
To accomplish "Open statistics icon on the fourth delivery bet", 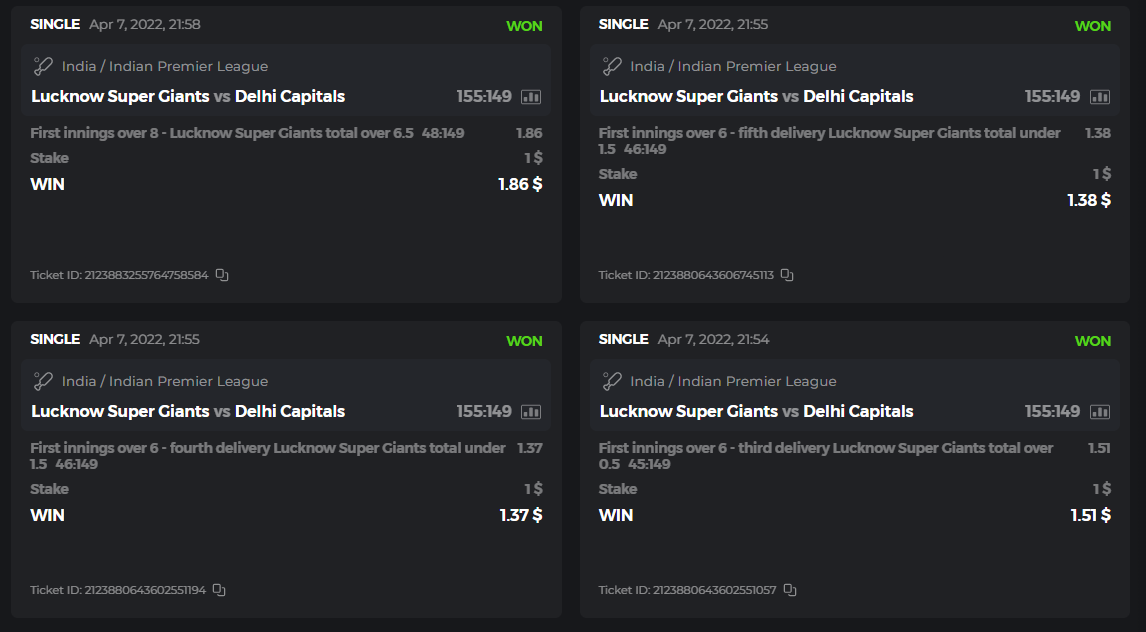I will pos(531,412).
